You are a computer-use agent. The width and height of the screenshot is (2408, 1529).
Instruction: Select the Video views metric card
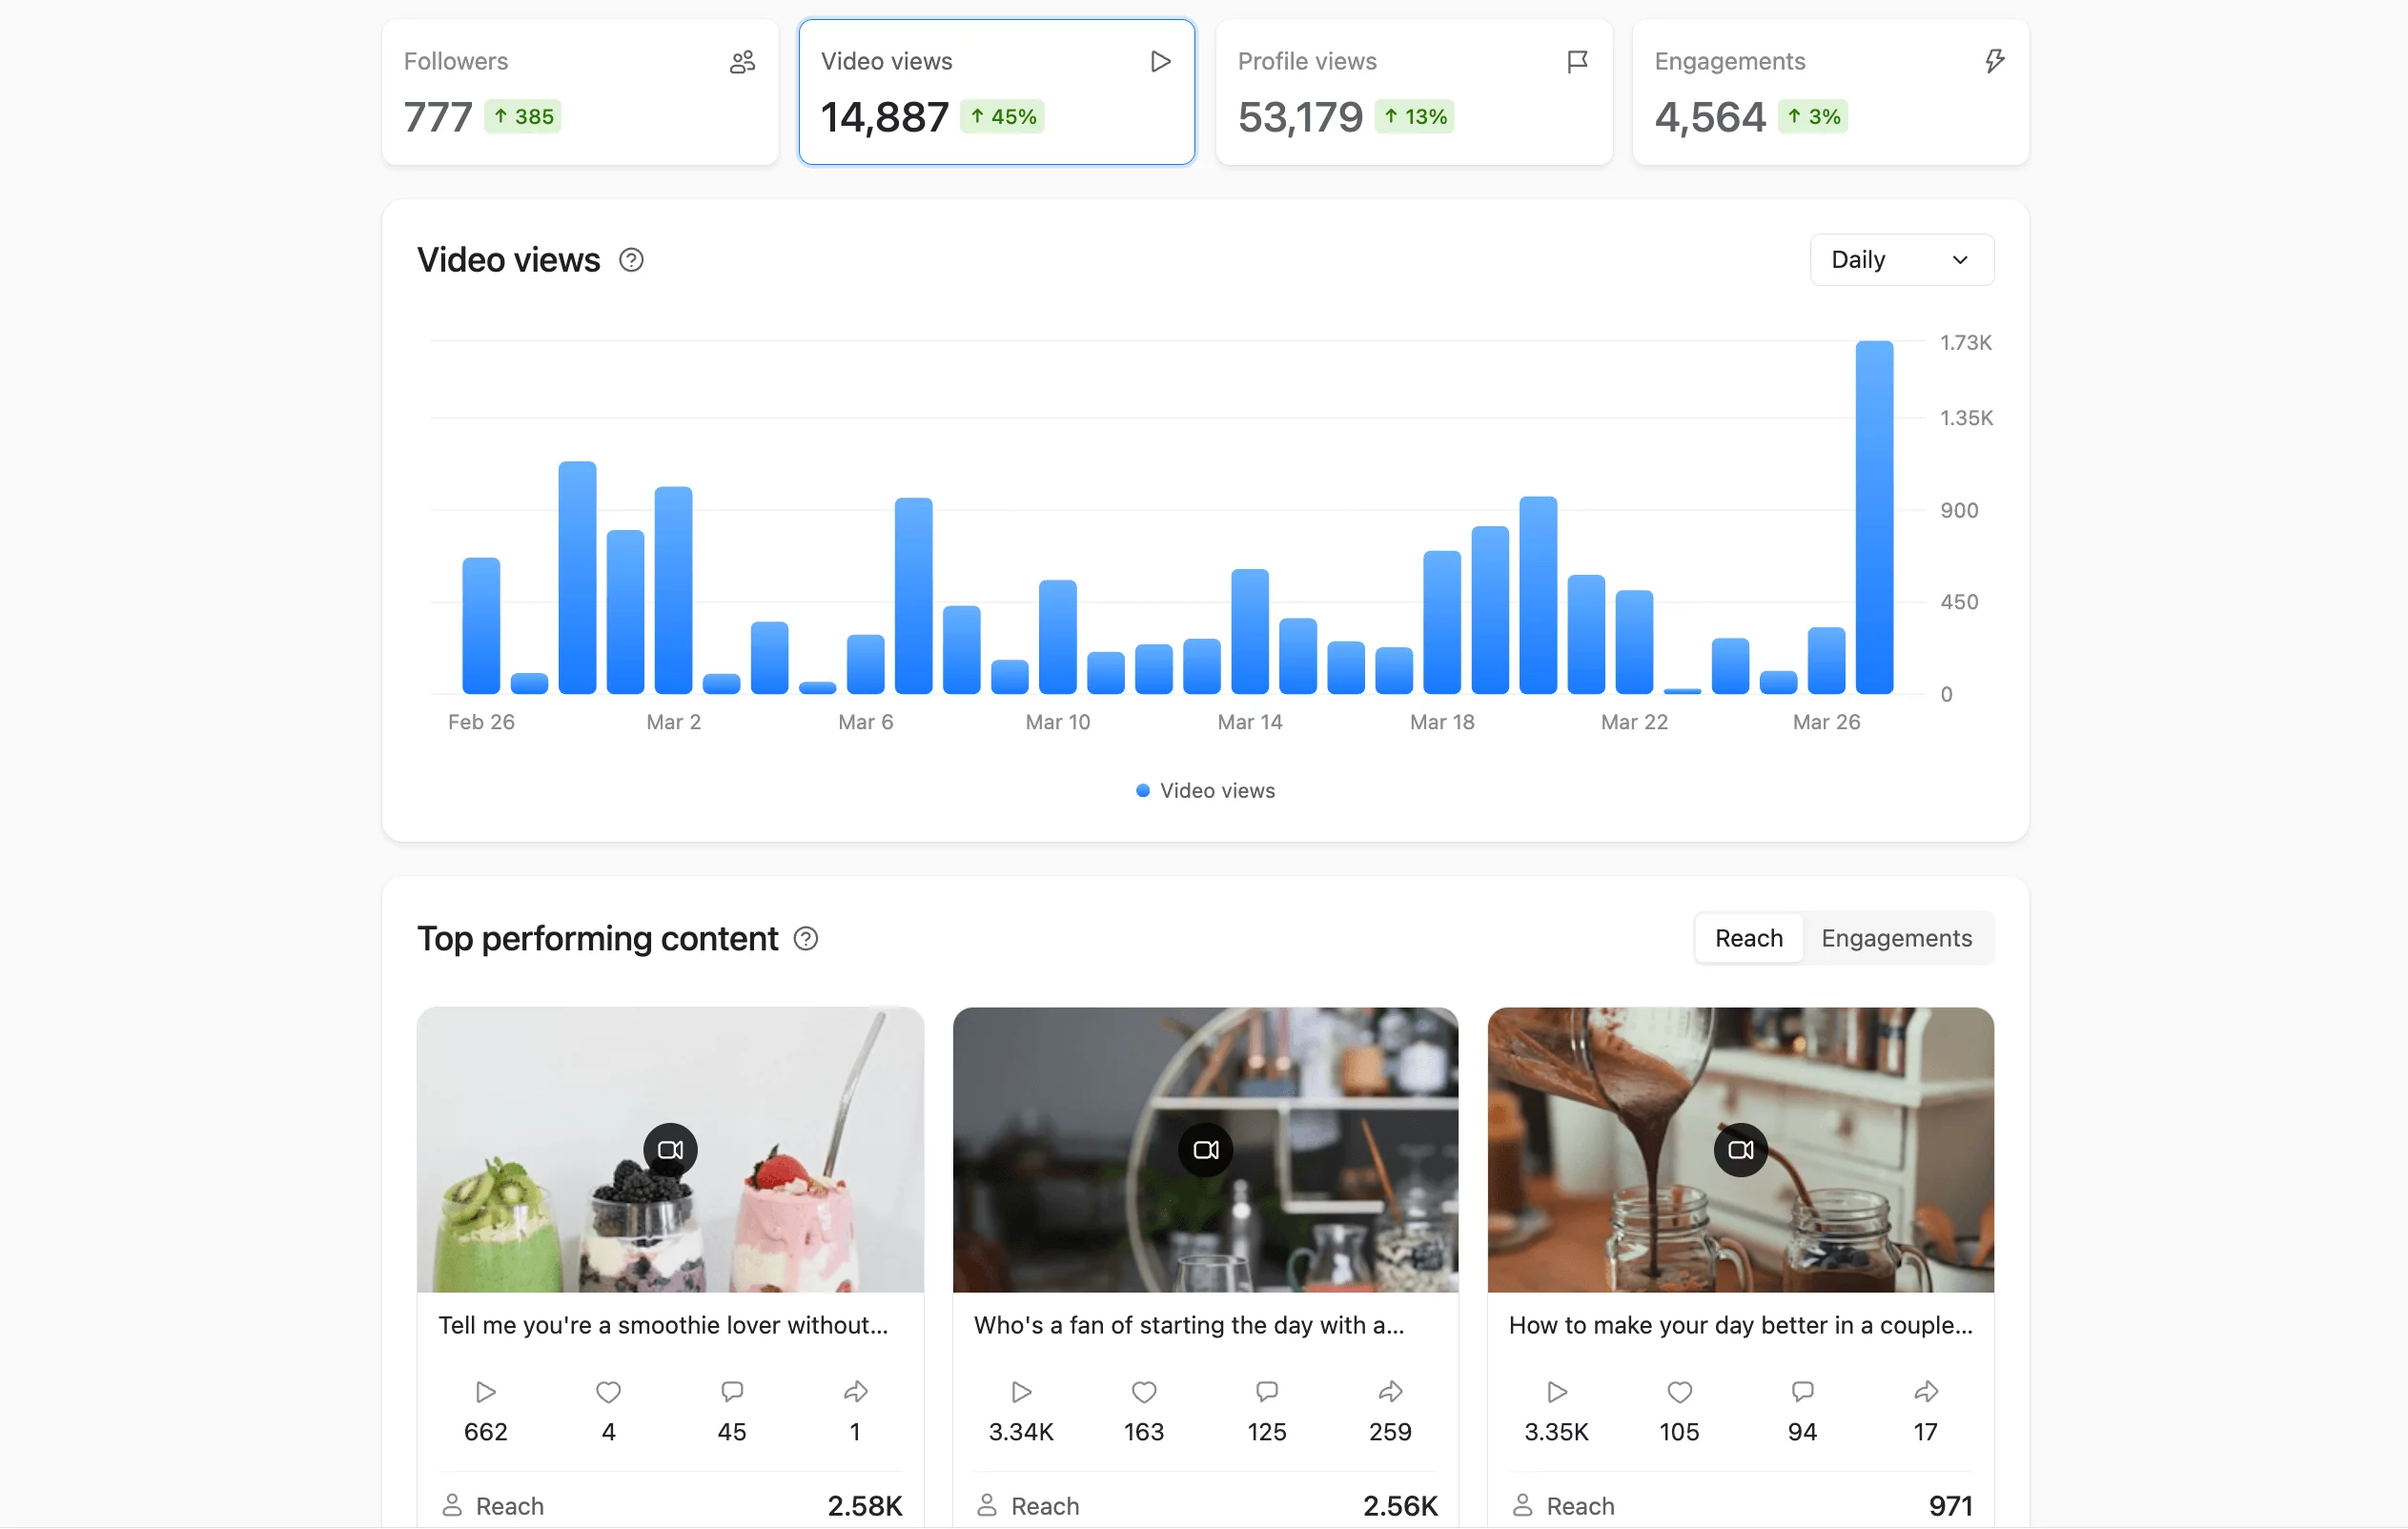click(x=997, y=92)
